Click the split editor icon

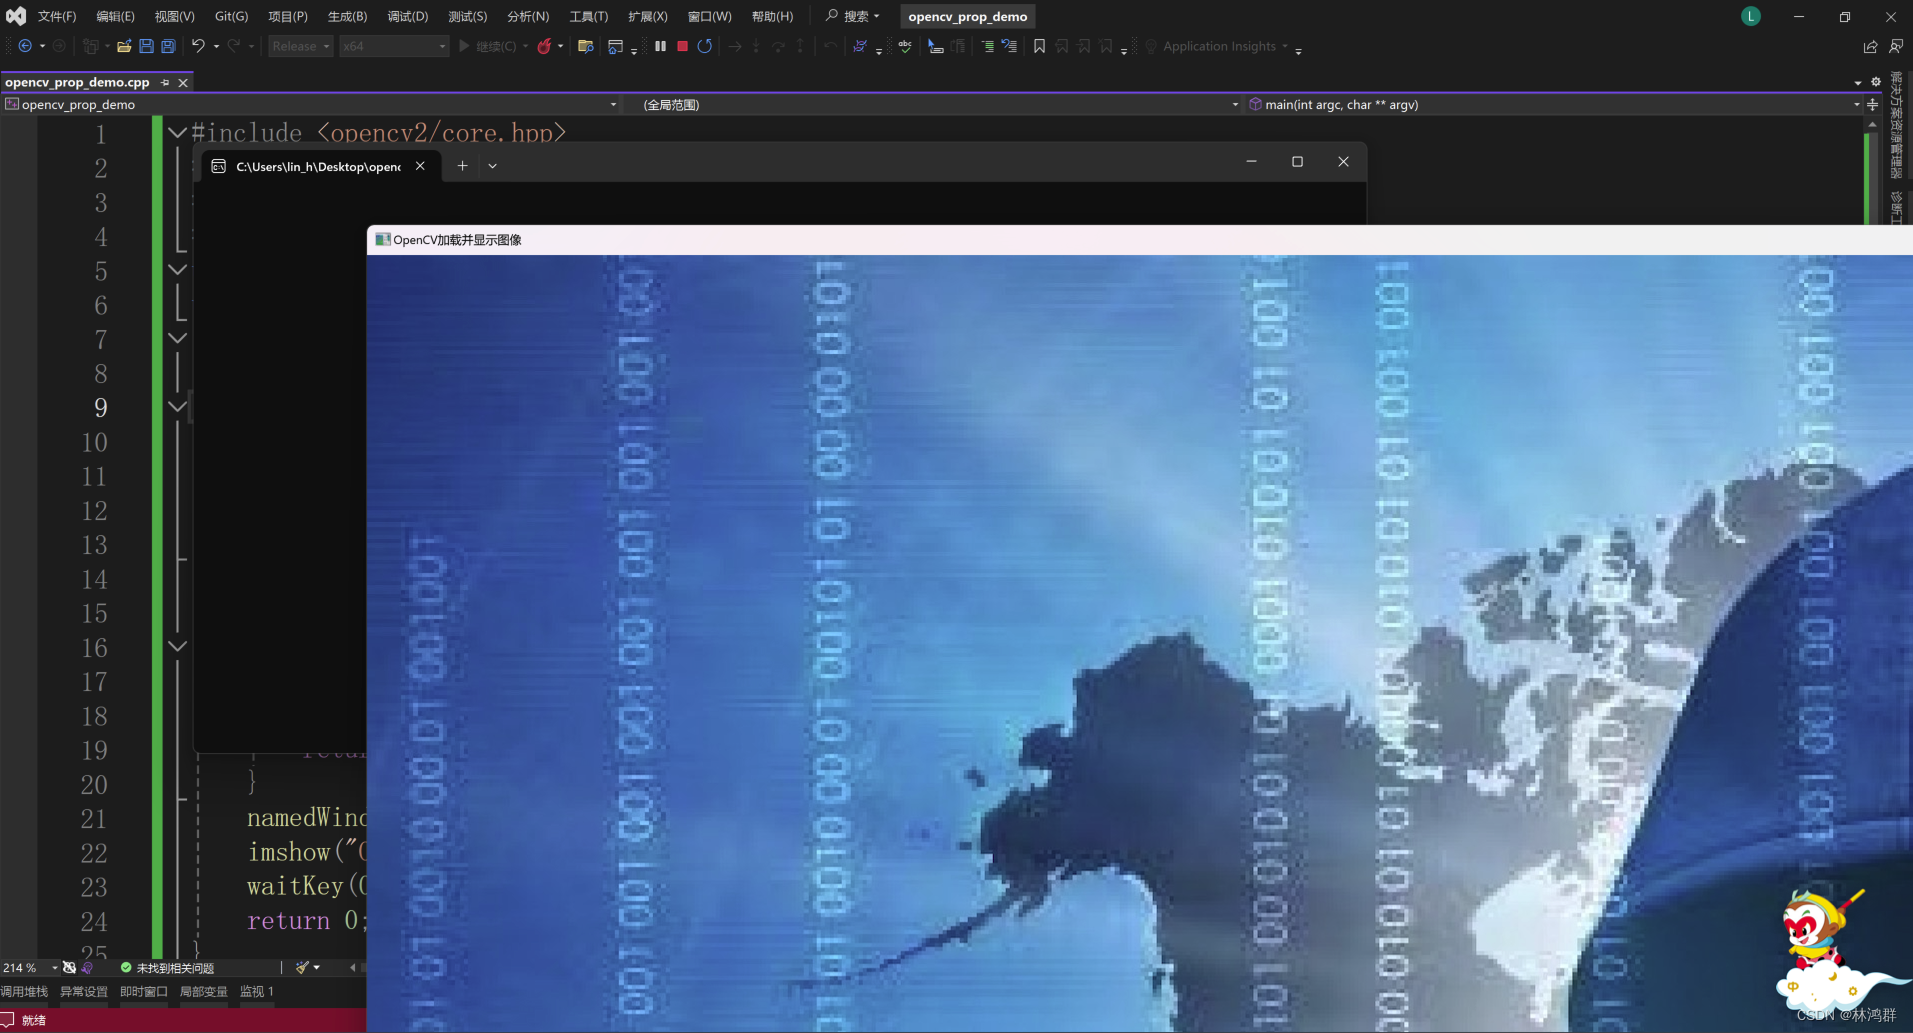pos(1872,104)
